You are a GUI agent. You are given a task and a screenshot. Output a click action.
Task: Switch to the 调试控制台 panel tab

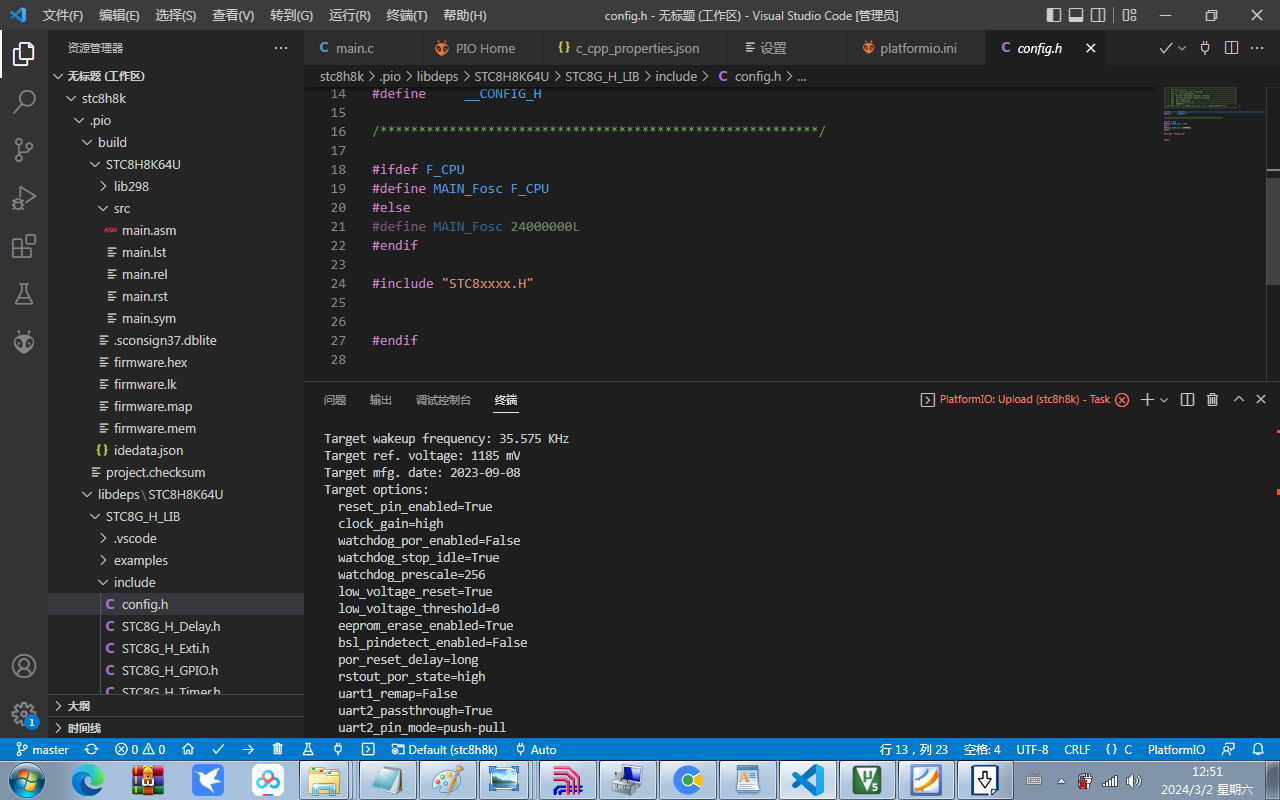pos(443,399)
